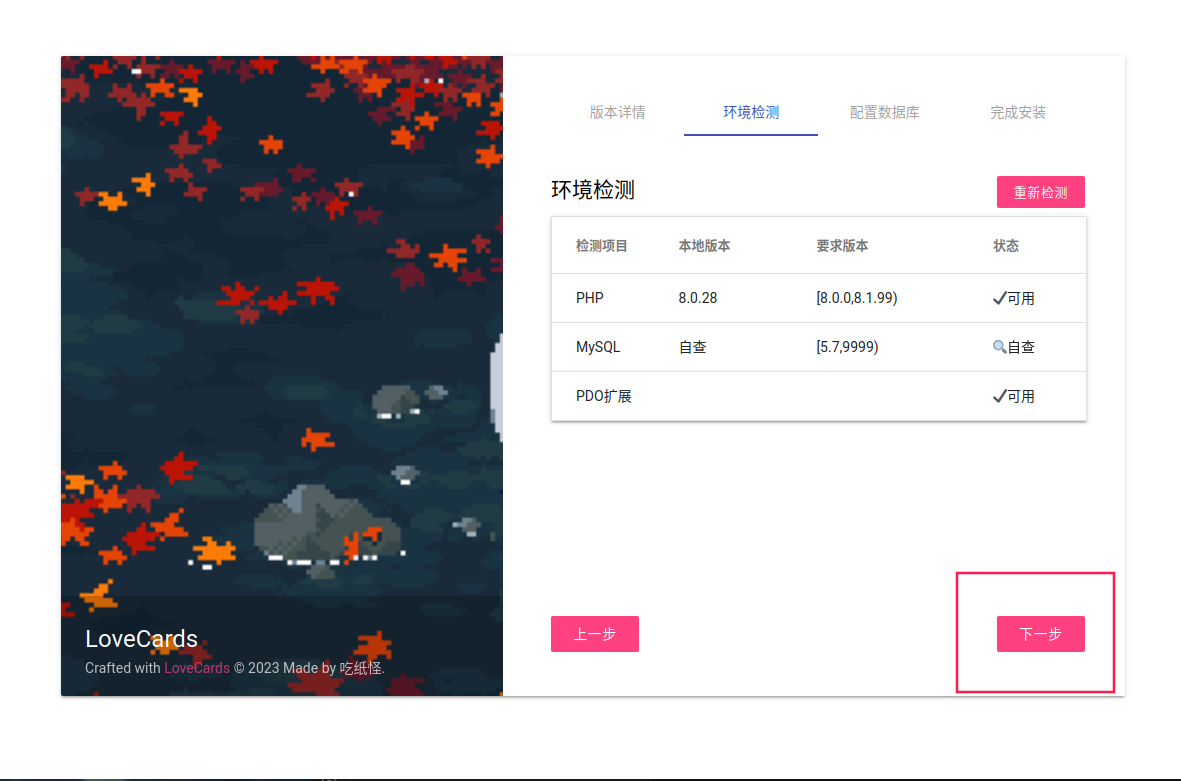Click the MySQL cell in the table
Viewport: 1181px width, 781px height.
(x=598, y=347)
